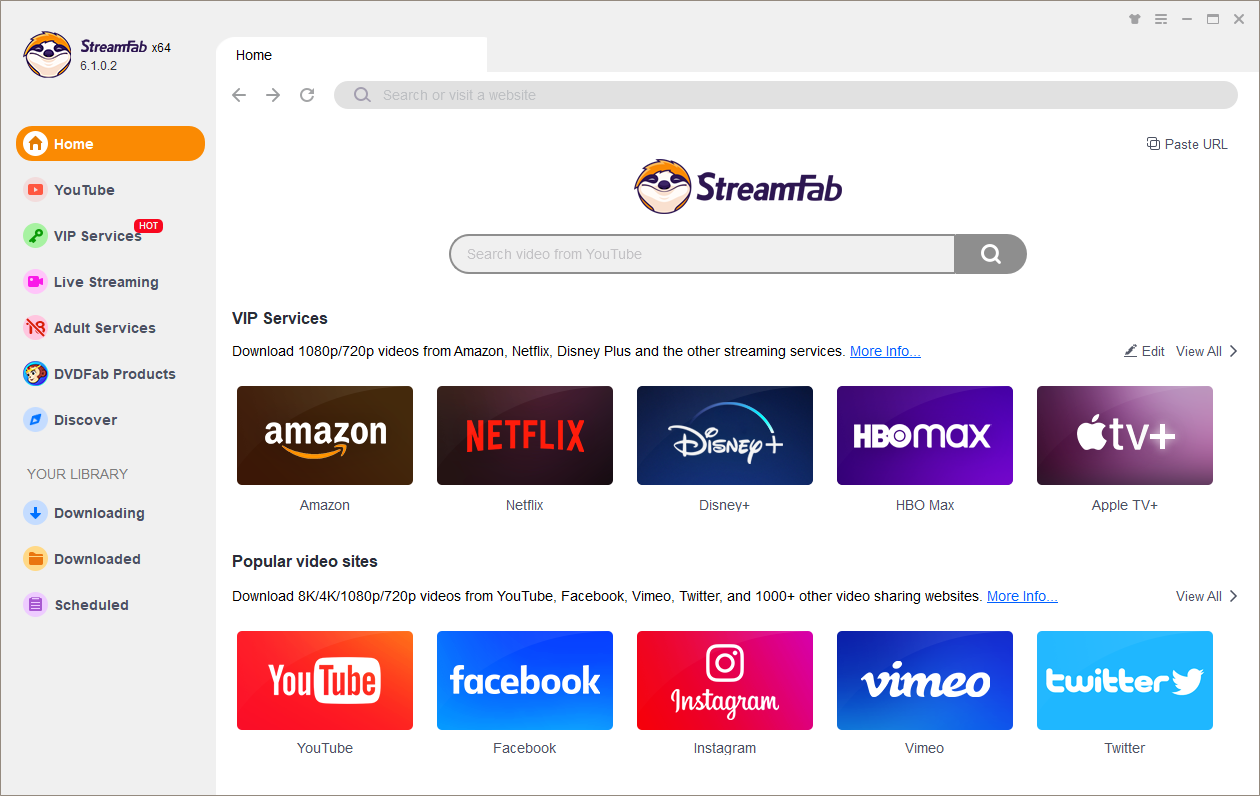Go back with the back arrow

click(239, 95)
